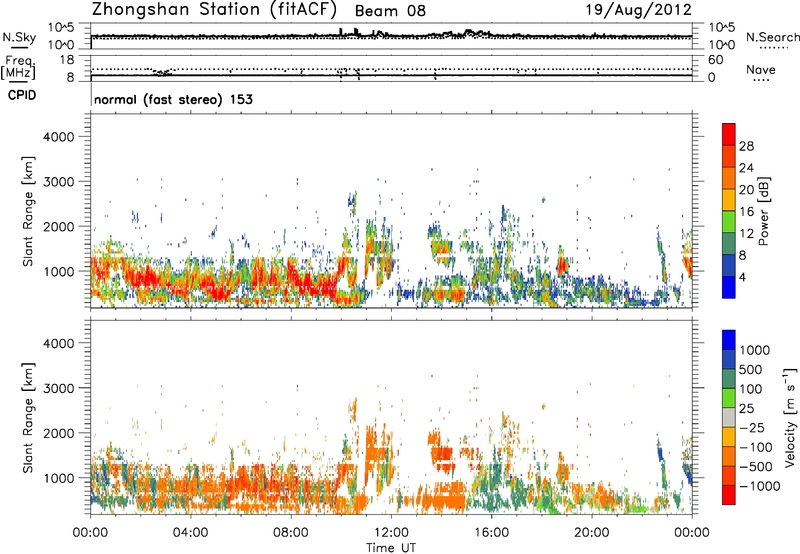Pick the green Velocity segment between 100 and 25
This screenshot has width=800, height=554.
click(729, 398)
